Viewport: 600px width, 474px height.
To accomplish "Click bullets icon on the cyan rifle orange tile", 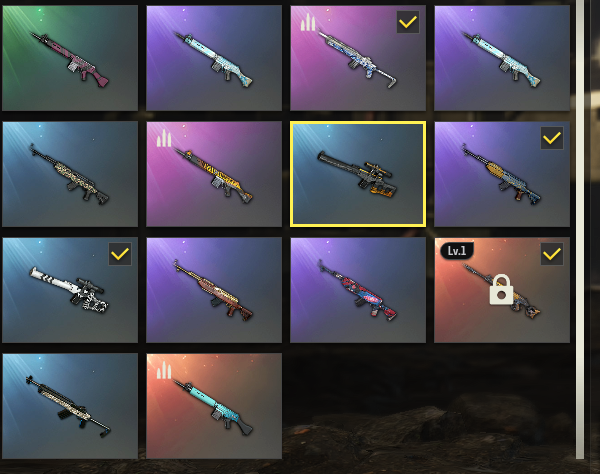I will 164,370.
